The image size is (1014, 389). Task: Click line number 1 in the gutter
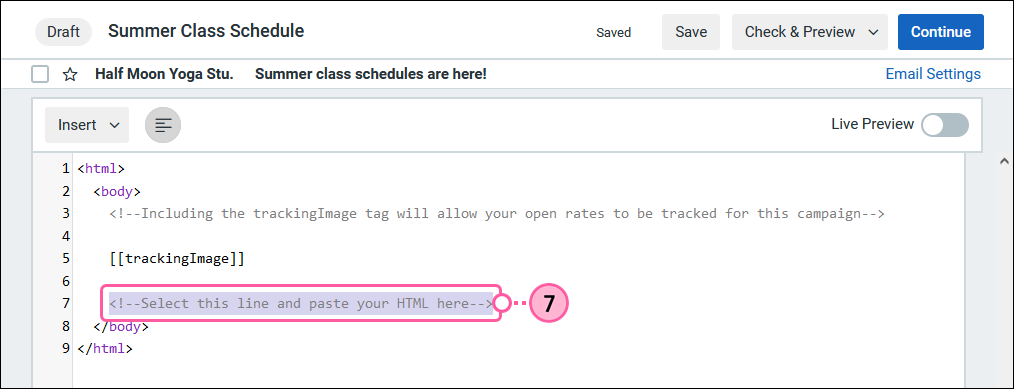[x=65, y=169]
